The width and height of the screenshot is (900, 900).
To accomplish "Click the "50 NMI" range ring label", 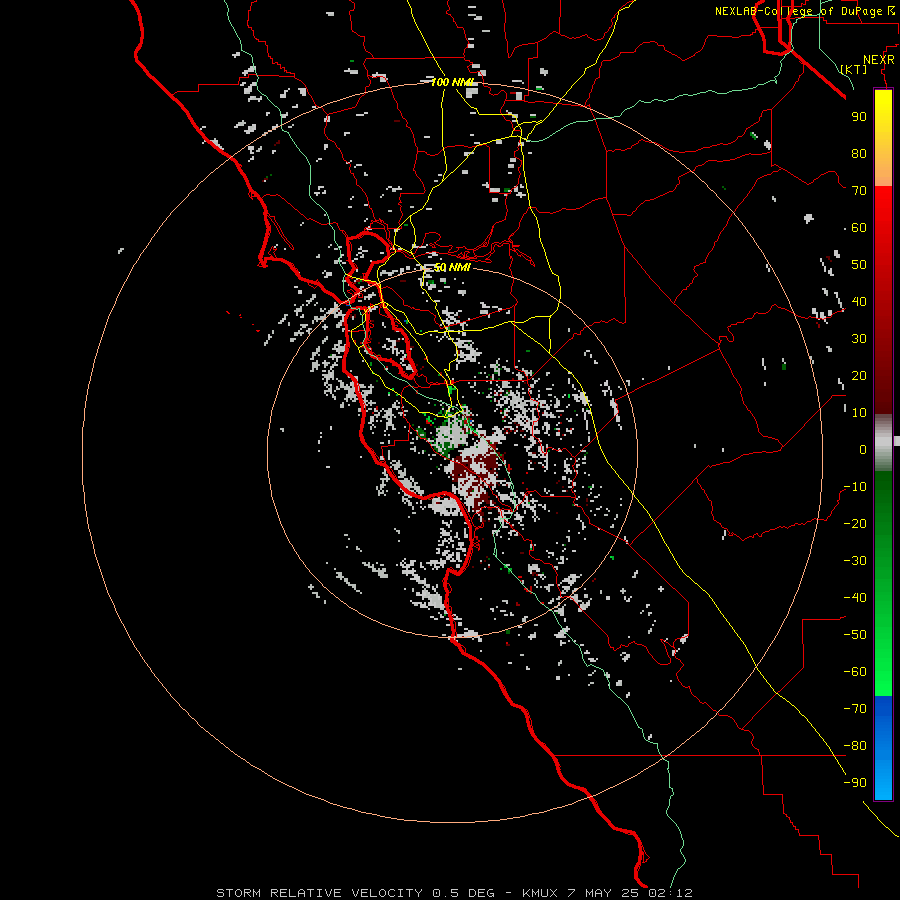I will coord(452,267).
